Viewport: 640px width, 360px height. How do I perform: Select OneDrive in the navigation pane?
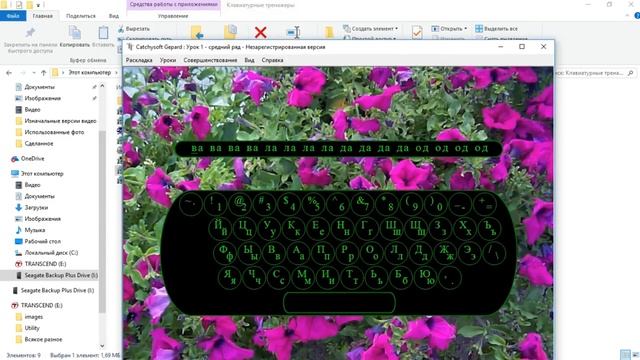click(x=32, y=158)
